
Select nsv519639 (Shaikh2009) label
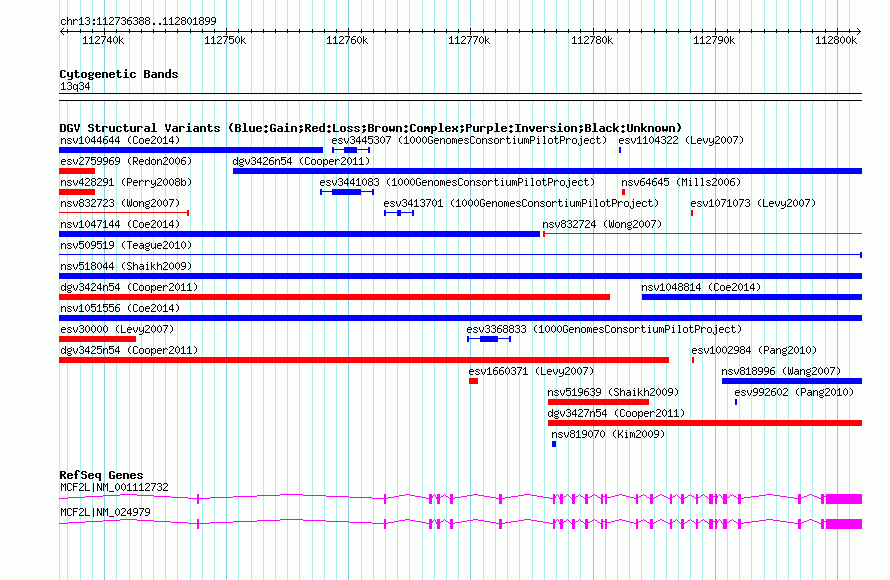tap(613, 392)
